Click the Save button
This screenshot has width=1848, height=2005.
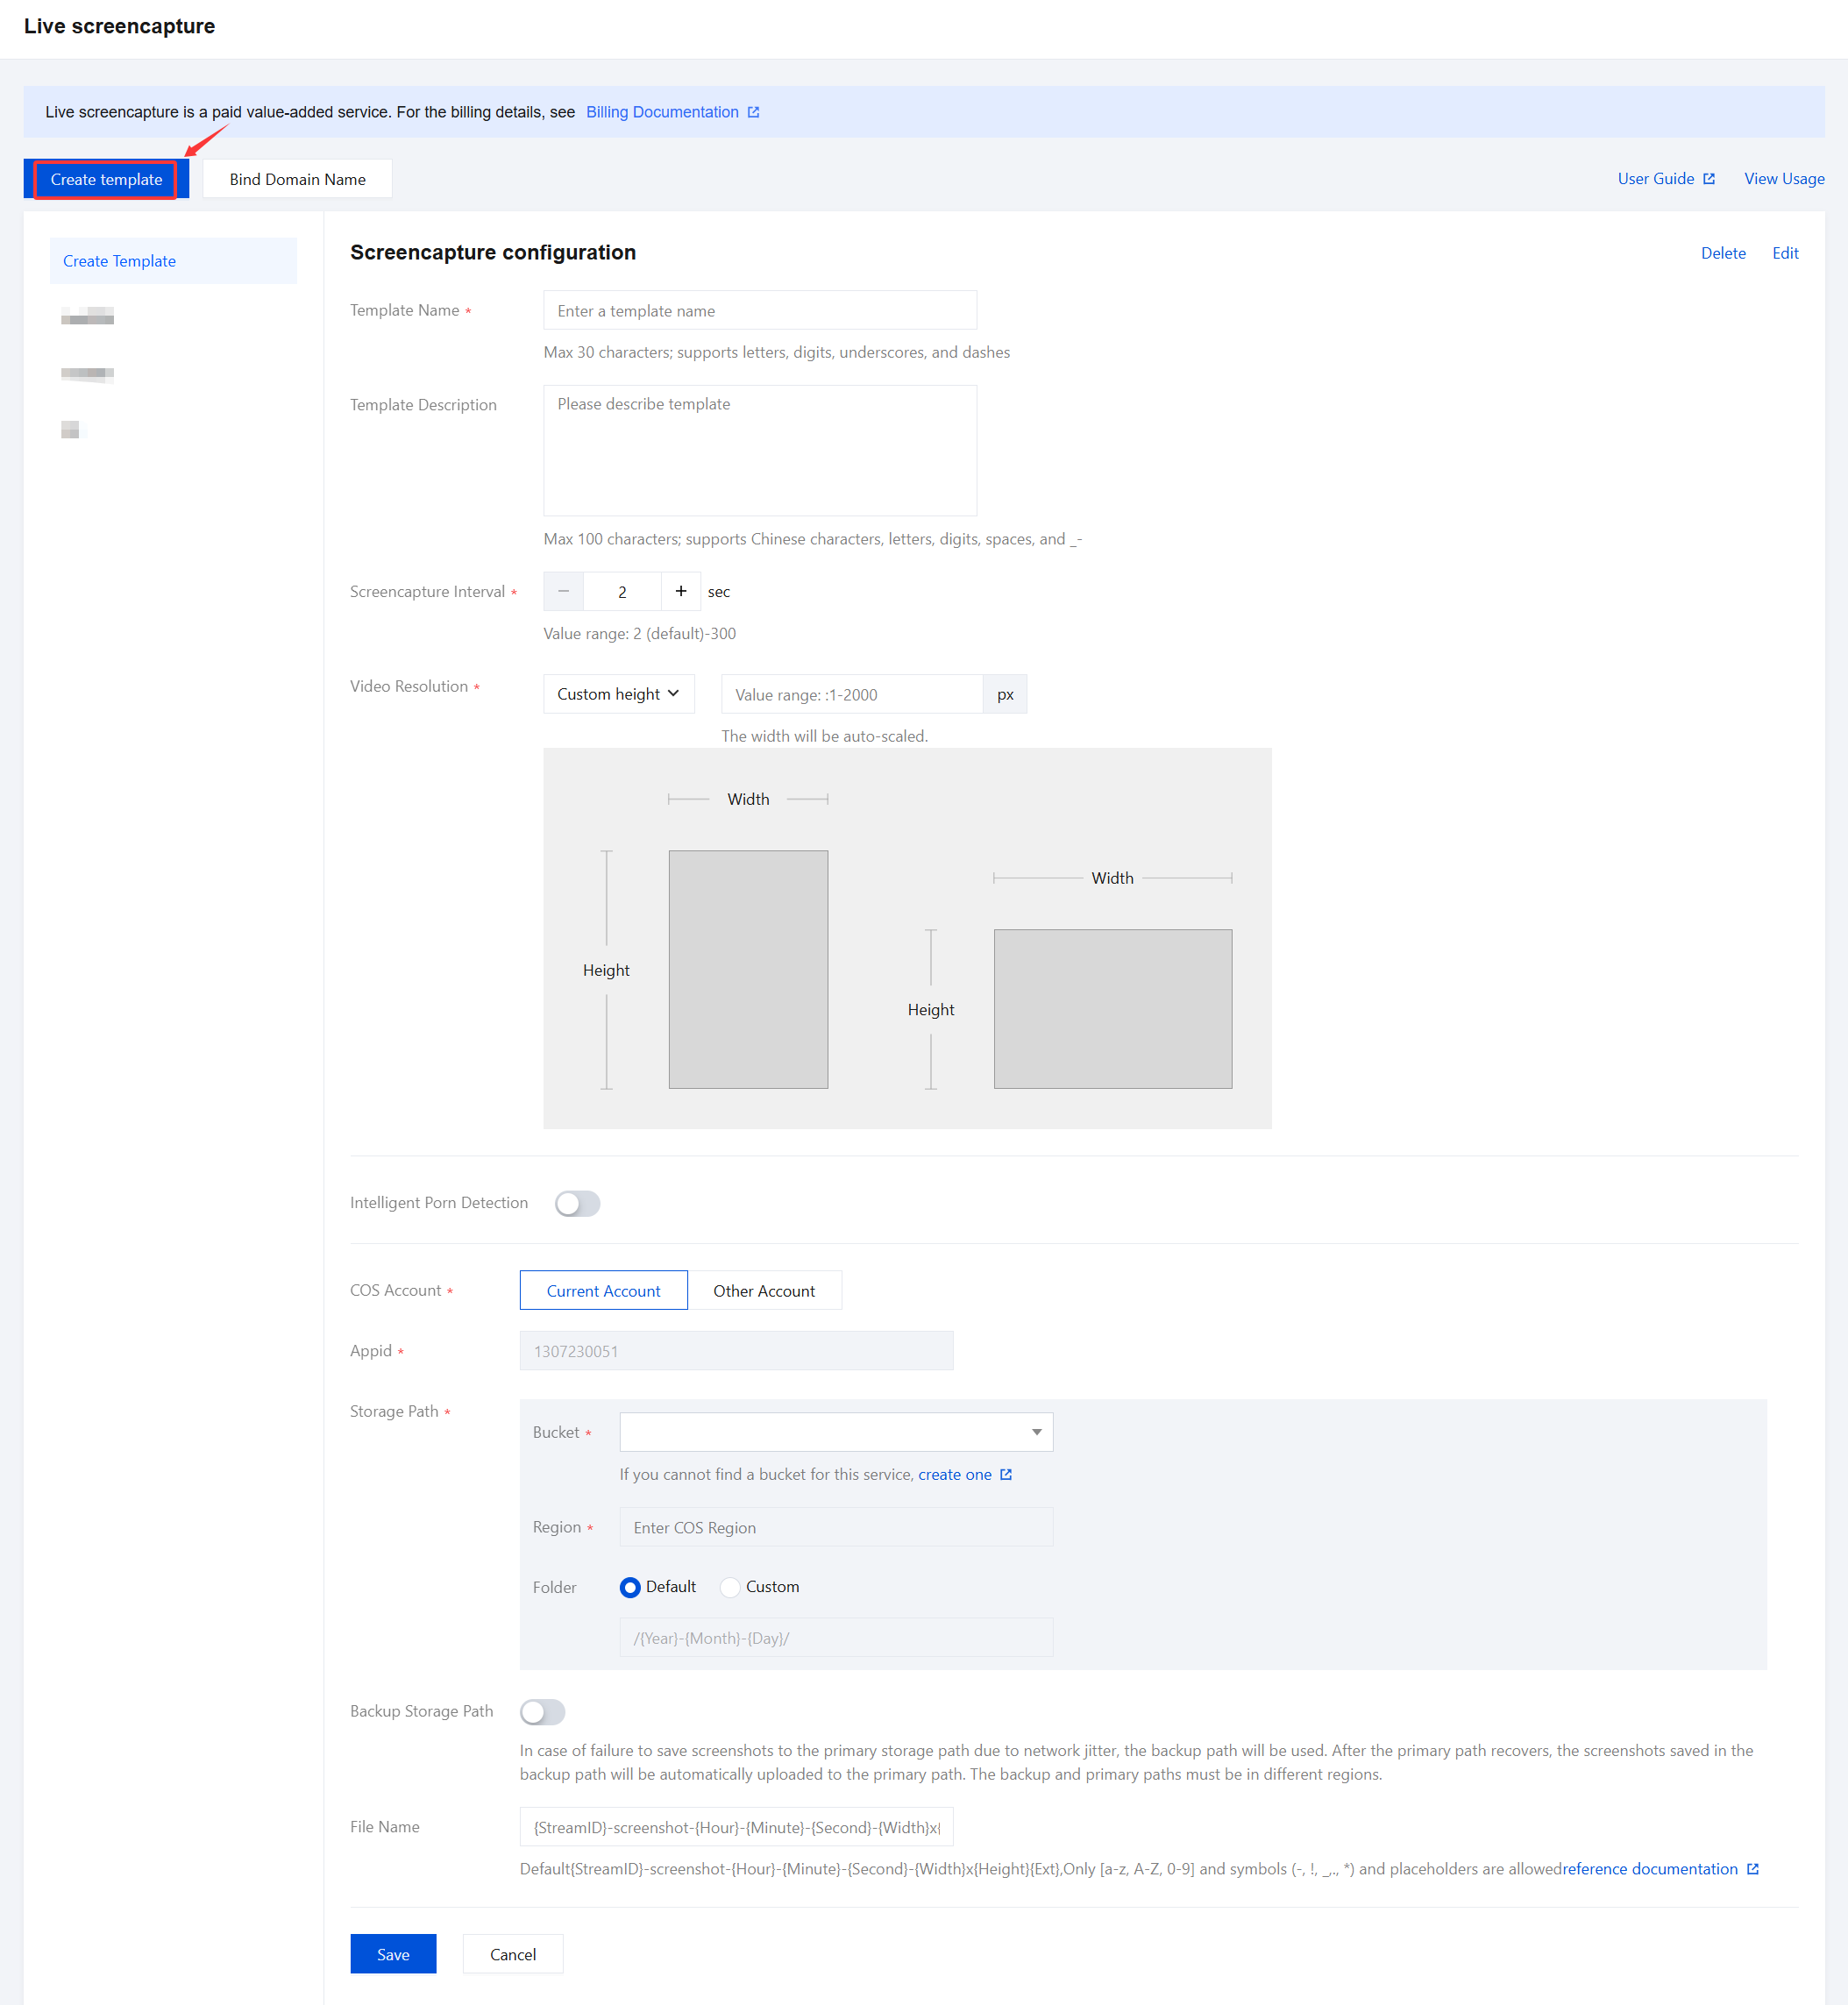pos(393,1953)
